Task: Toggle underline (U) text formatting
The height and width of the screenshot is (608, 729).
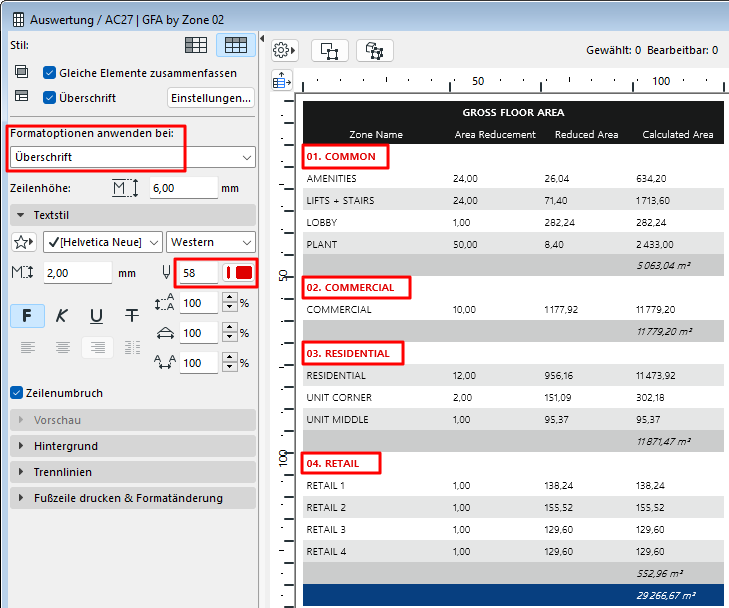Action: point(96,316)
